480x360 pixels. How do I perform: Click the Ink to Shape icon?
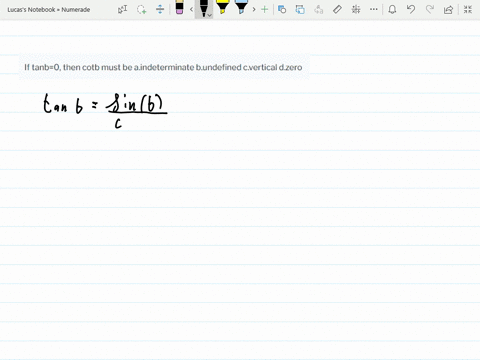300,9
